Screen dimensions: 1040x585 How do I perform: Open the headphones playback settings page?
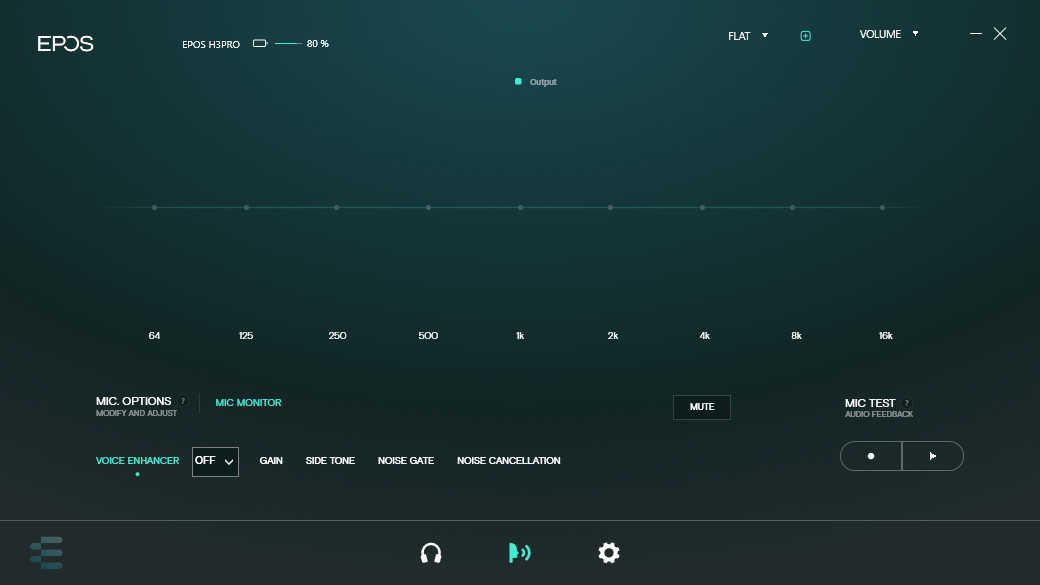[431, 552]
